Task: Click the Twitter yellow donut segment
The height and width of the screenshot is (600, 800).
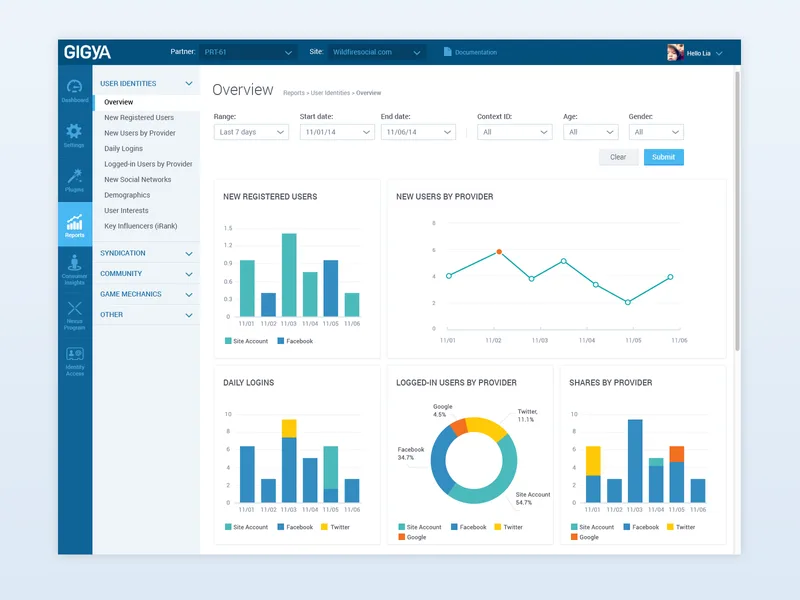Action: 485,427
